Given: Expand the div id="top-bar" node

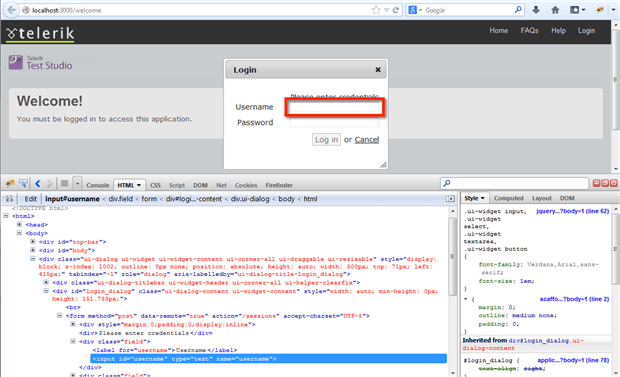Looking at the screenshot, I should [32, 241].
